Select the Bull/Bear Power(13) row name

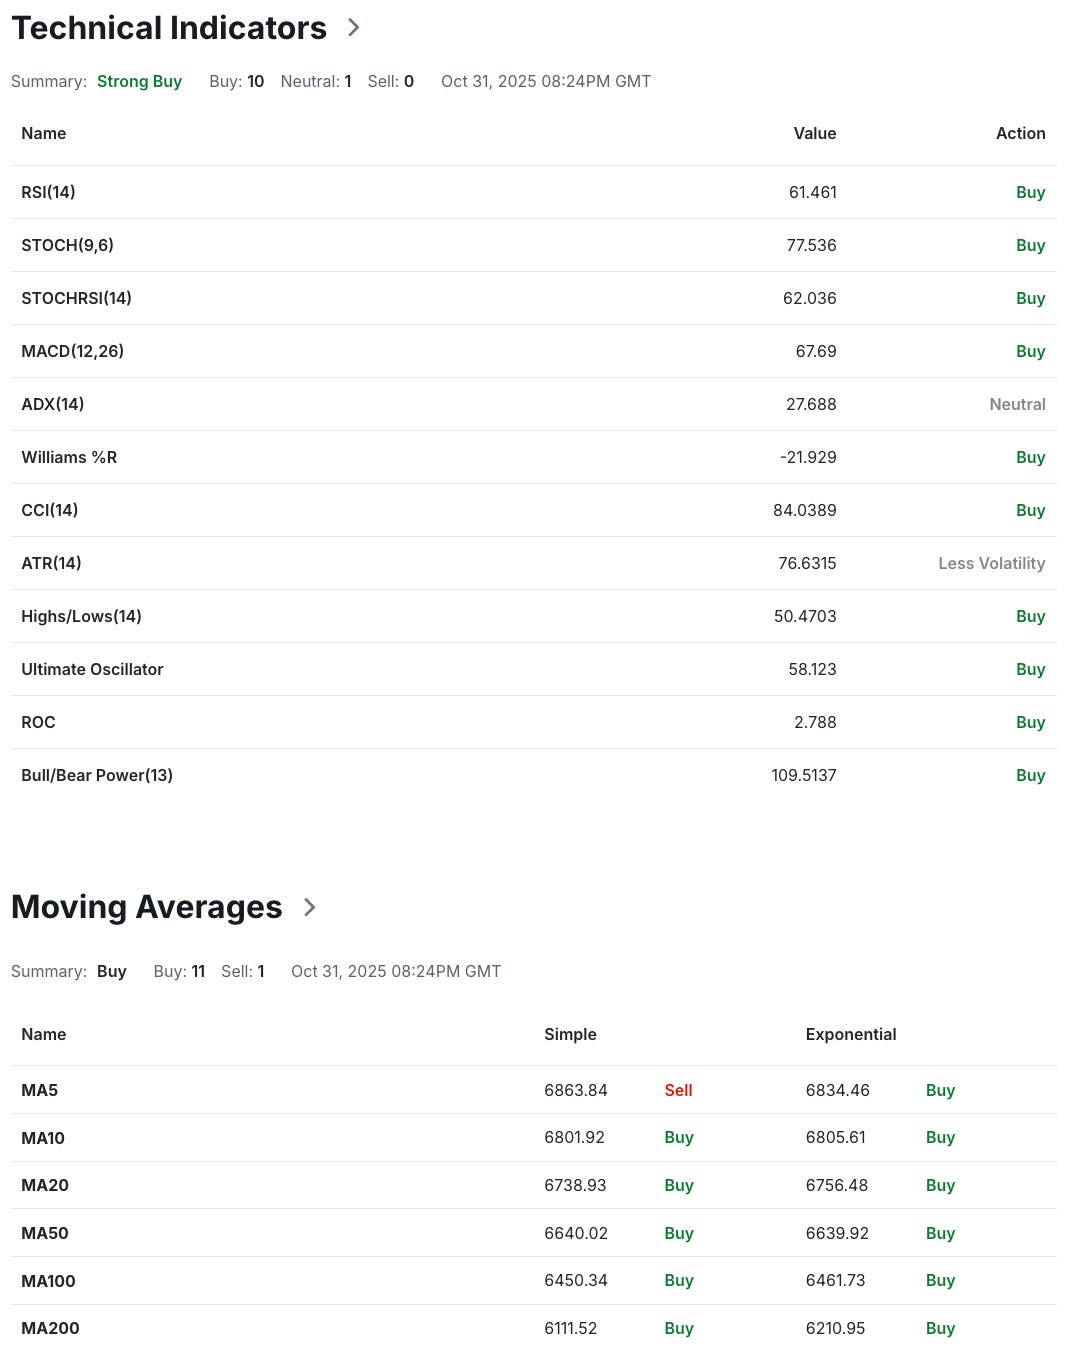point(97,775)
